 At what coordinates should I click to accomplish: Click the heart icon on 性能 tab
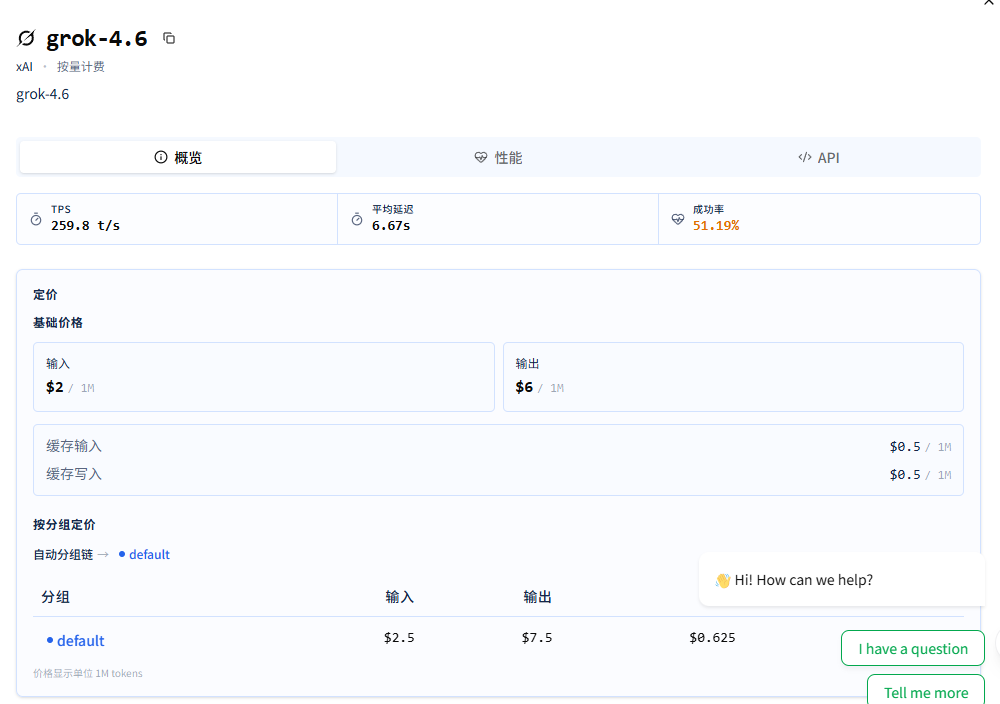pyautogui.click(x=481, y=158)
